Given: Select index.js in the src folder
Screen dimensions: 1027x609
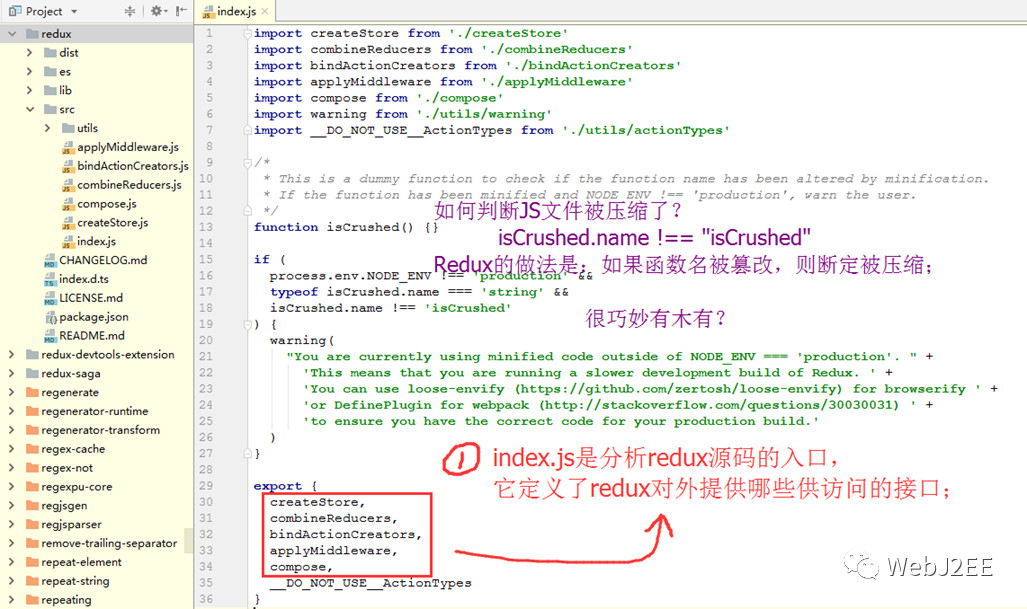Looking at the screenshot, I should click(x=96, y=242).
